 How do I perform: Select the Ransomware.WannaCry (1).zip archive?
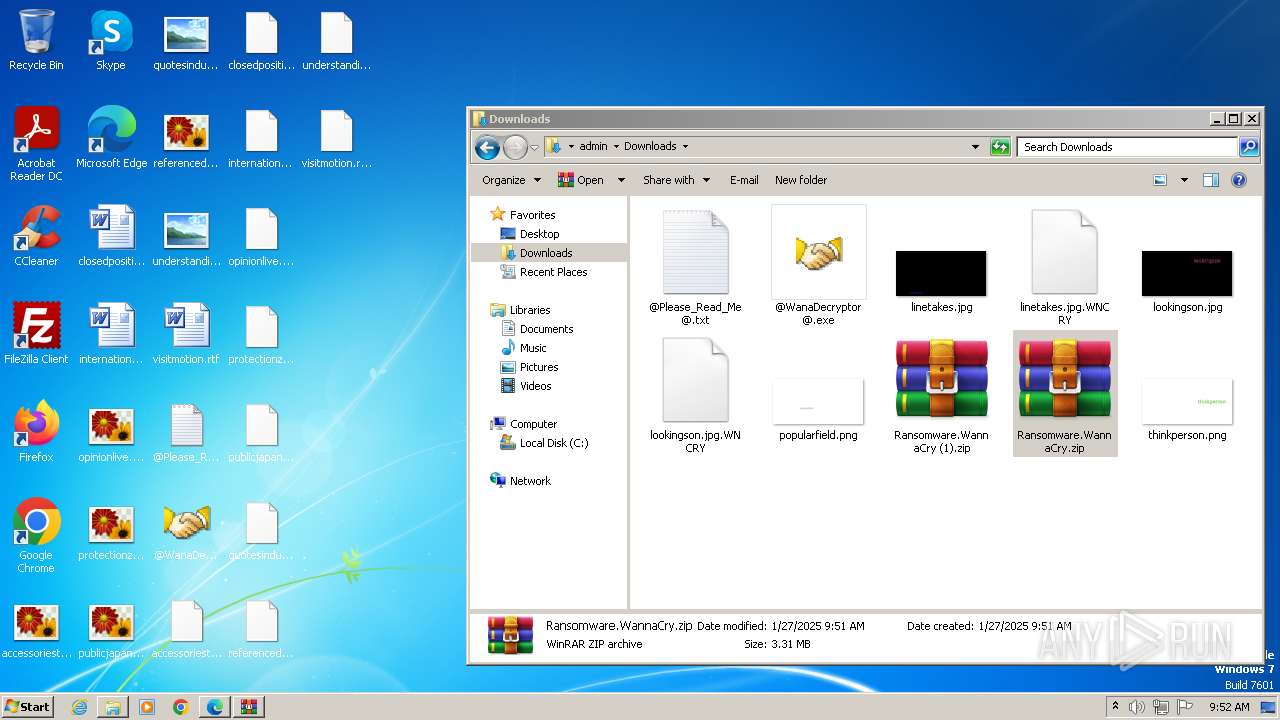(941, 395)
